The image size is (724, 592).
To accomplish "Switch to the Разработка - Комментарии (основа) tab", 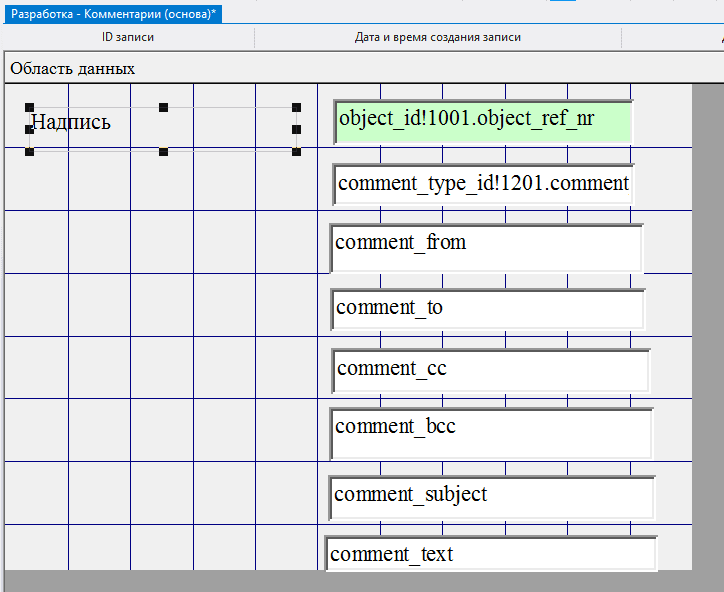I will click(113, 13).
